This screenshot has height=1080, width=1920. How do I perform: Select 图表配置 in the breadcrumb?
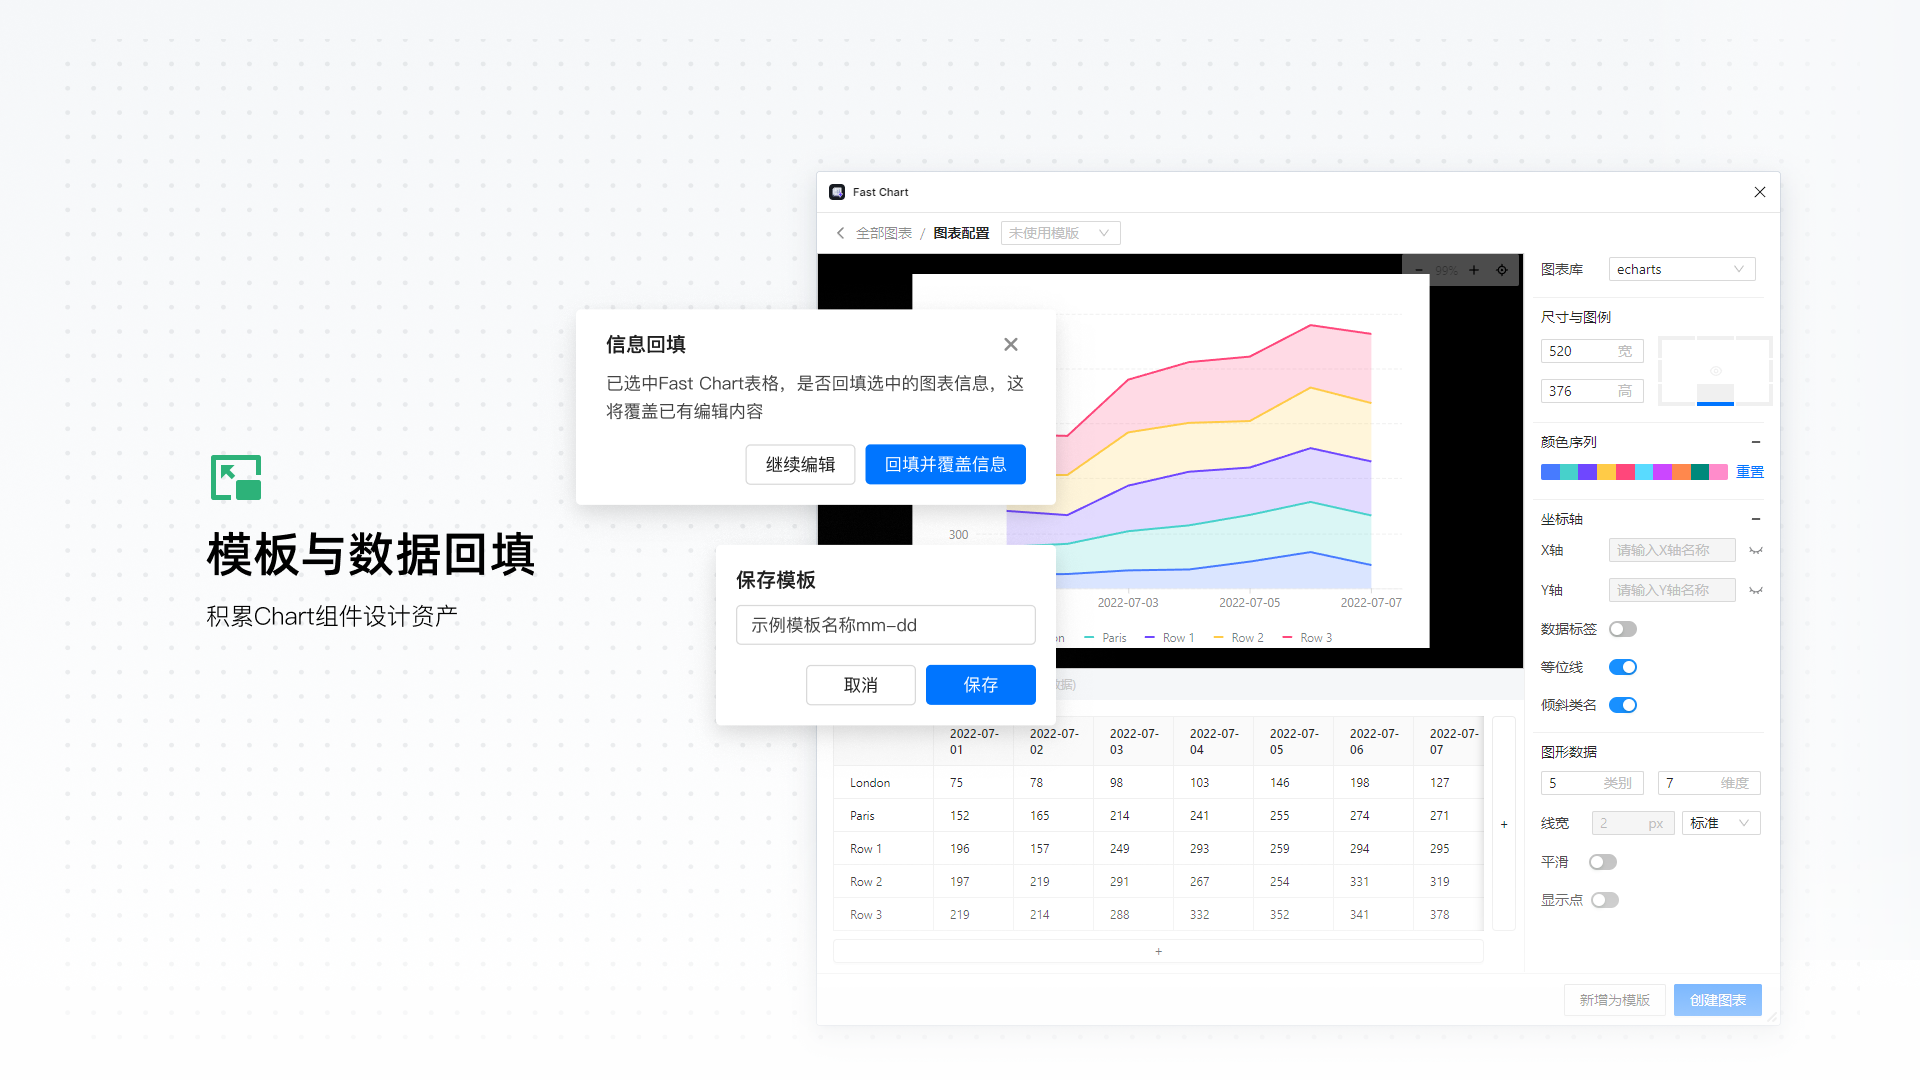click(960, 232)
